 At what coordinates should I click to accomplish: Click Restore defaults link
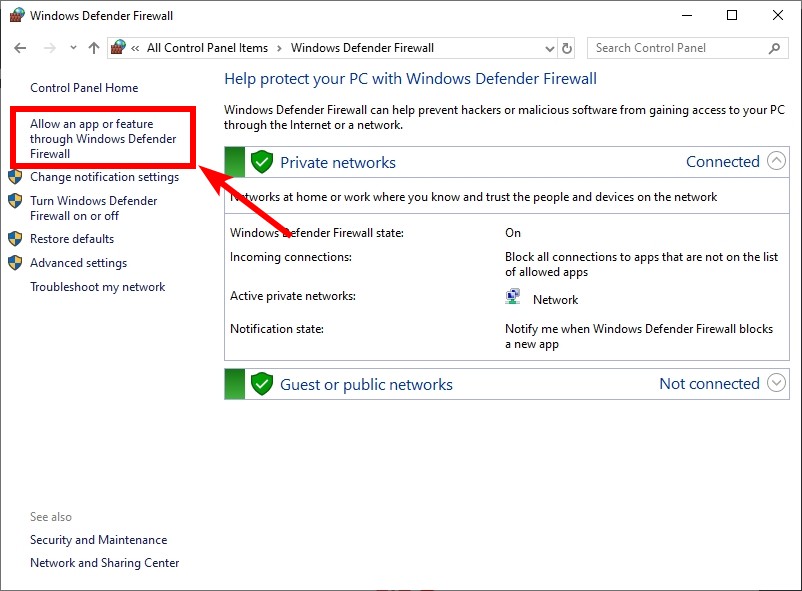click(x=72, y=239)
